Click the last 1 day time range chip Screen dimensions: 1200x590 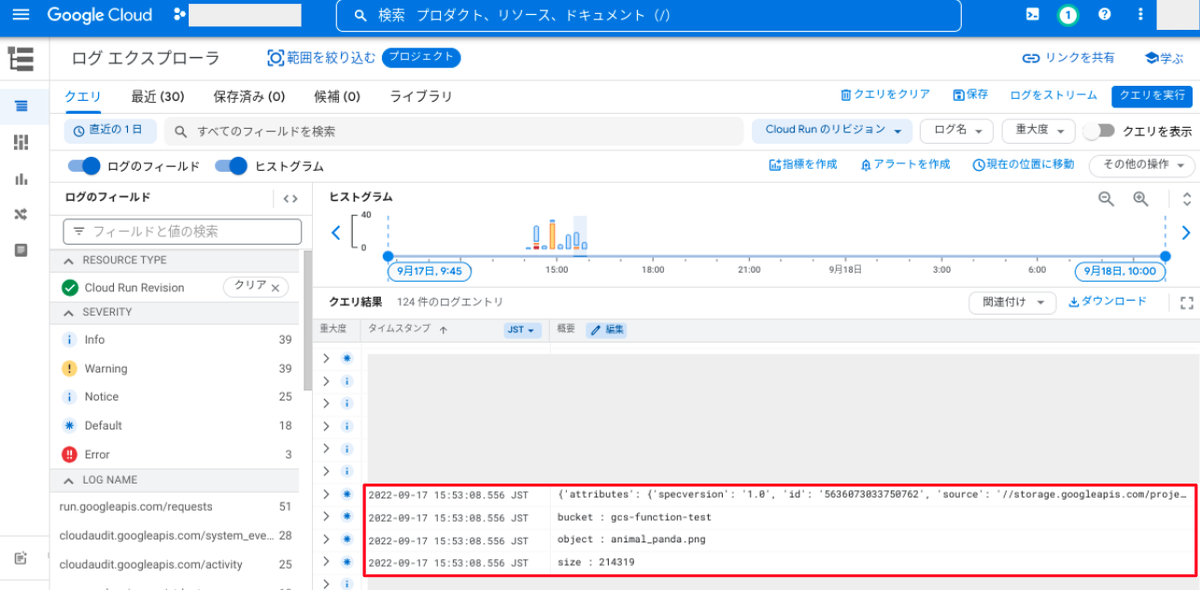pos(110,130)
